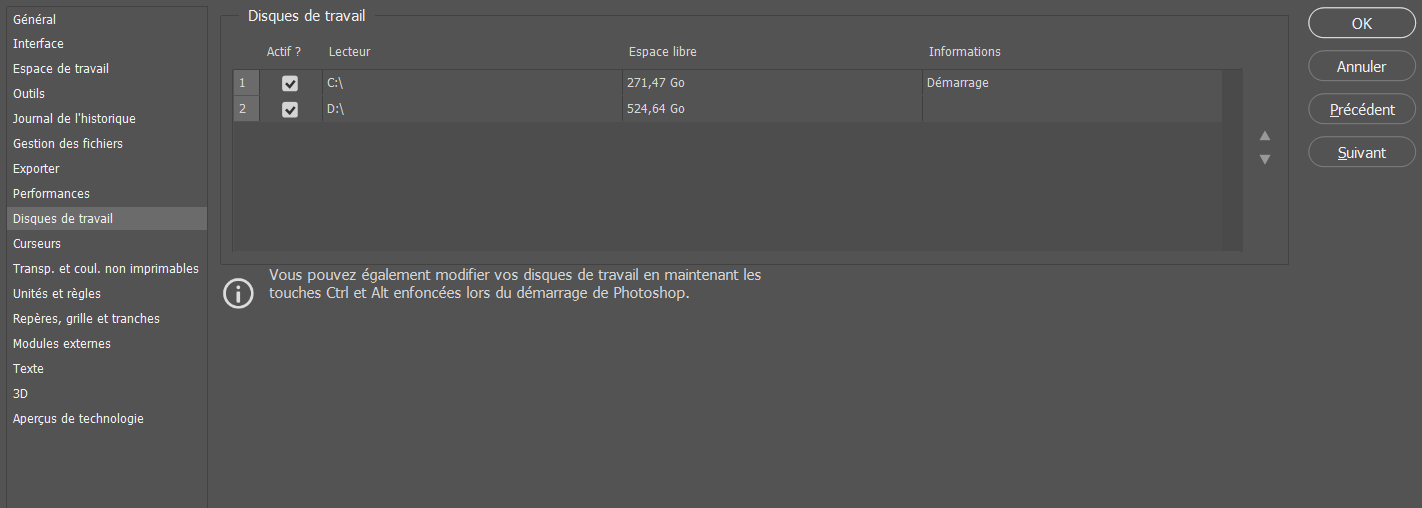Select Unités et règles in the list
This screenshot has height=508, width=1422.
tap(57, 294)
